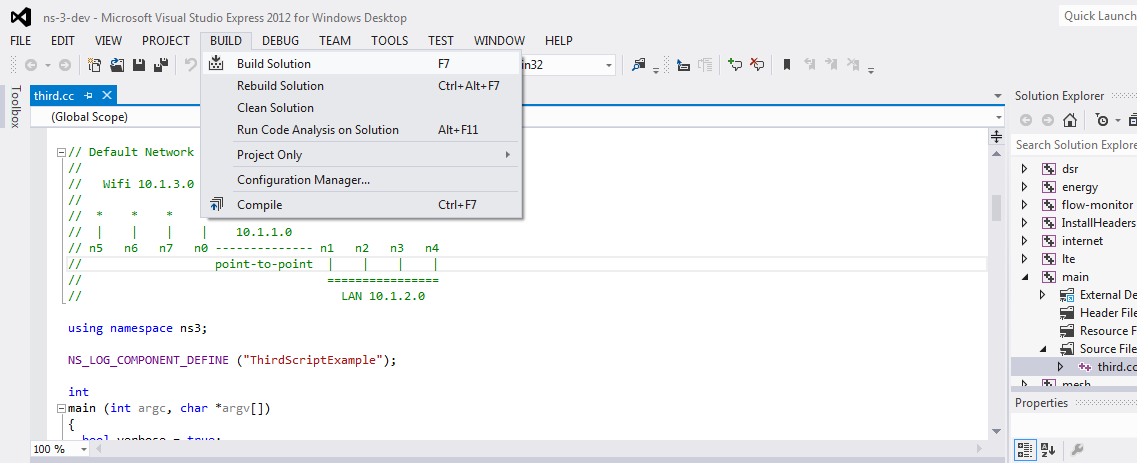
Task: Open the Project Only submenu
Action: 361,155
